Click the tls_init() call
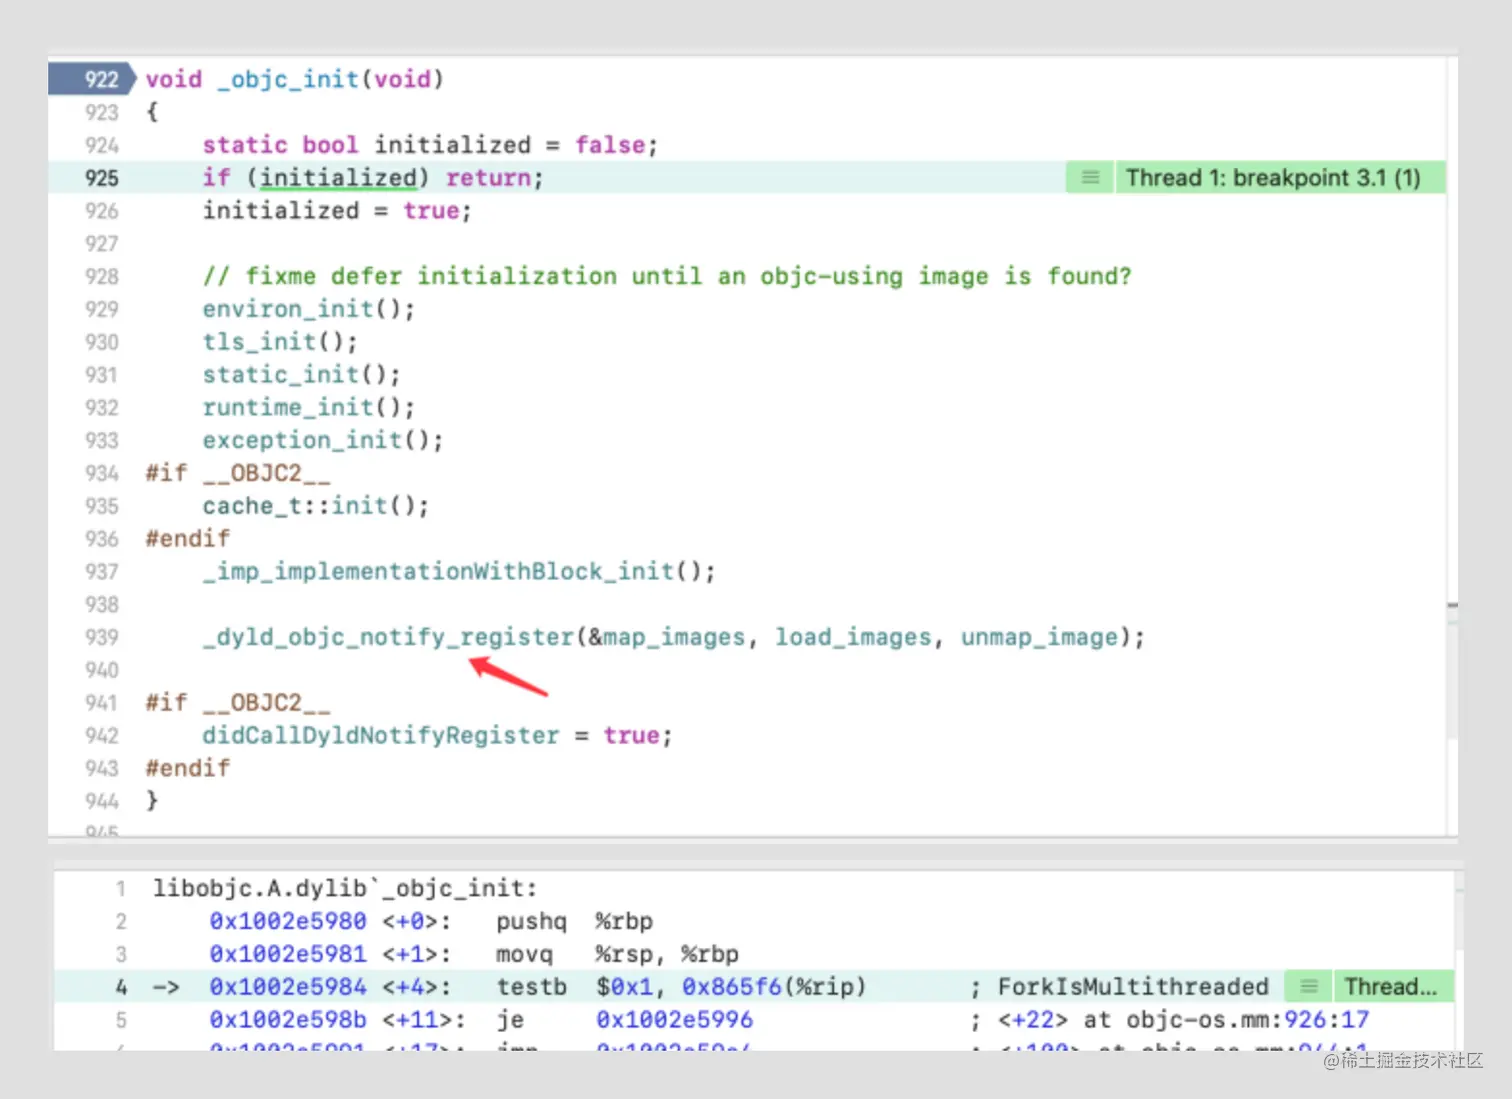The width and height of the screenshot is (1512, 1099). pyautogui.click(x=280, y=342)
